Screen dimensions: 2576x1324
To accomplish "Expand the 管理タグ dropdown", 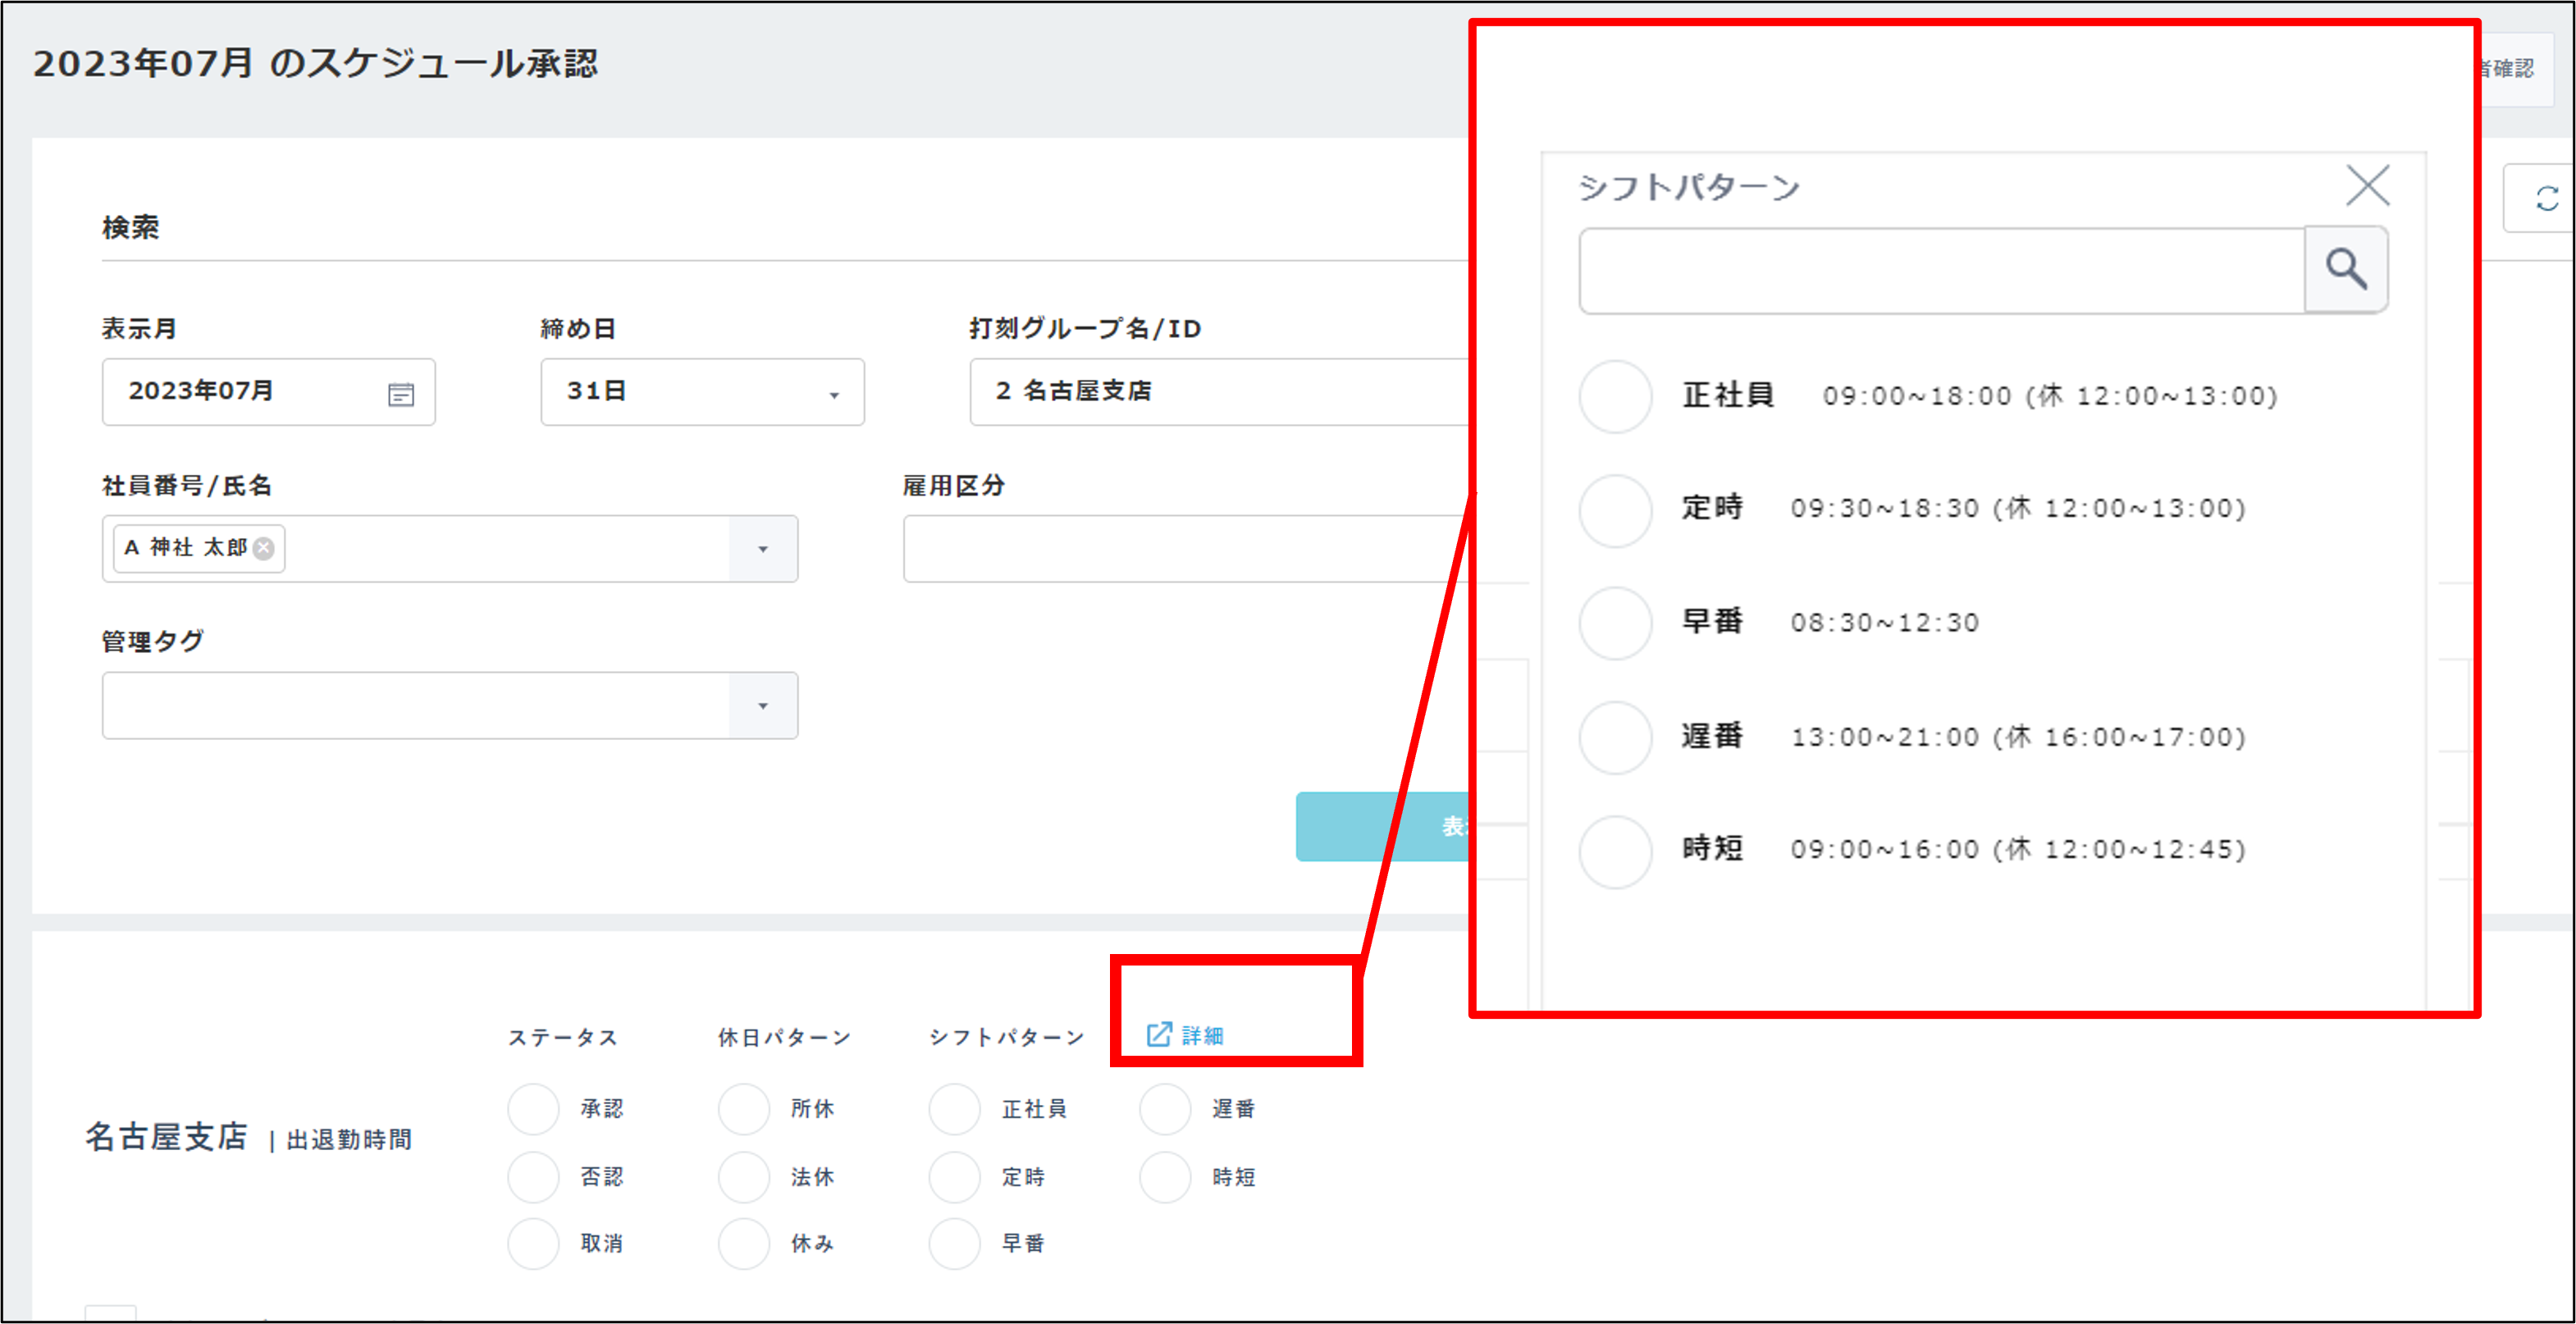I will pos(763,705).
